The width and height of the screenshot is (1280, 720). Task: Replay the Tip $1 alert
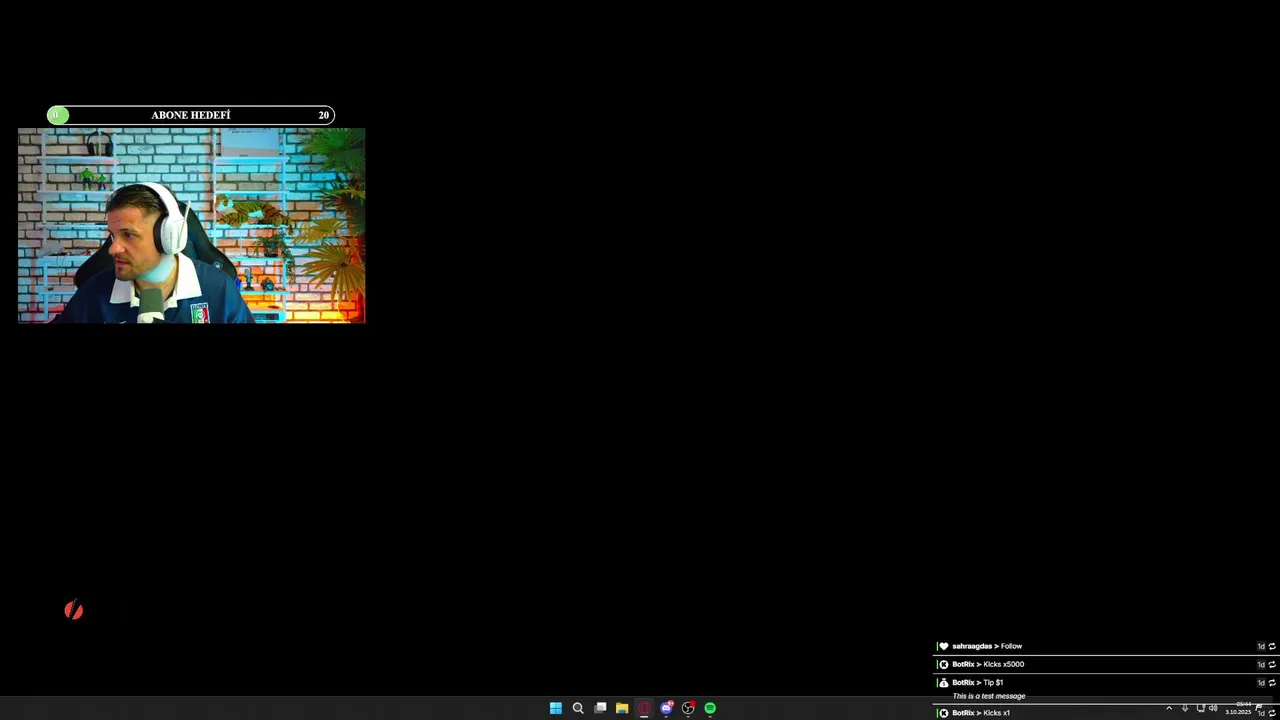(x=1272, y=683)
